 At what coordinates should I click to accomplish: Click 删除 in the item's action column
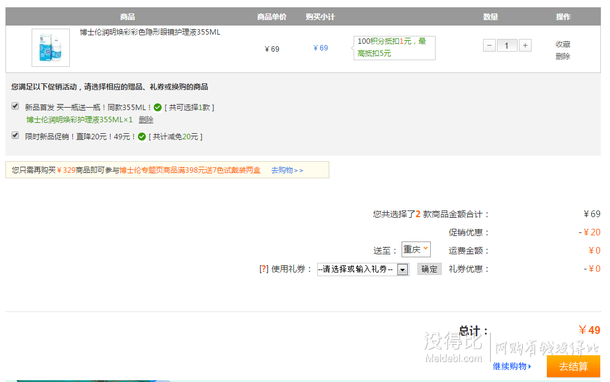(563, 56)
